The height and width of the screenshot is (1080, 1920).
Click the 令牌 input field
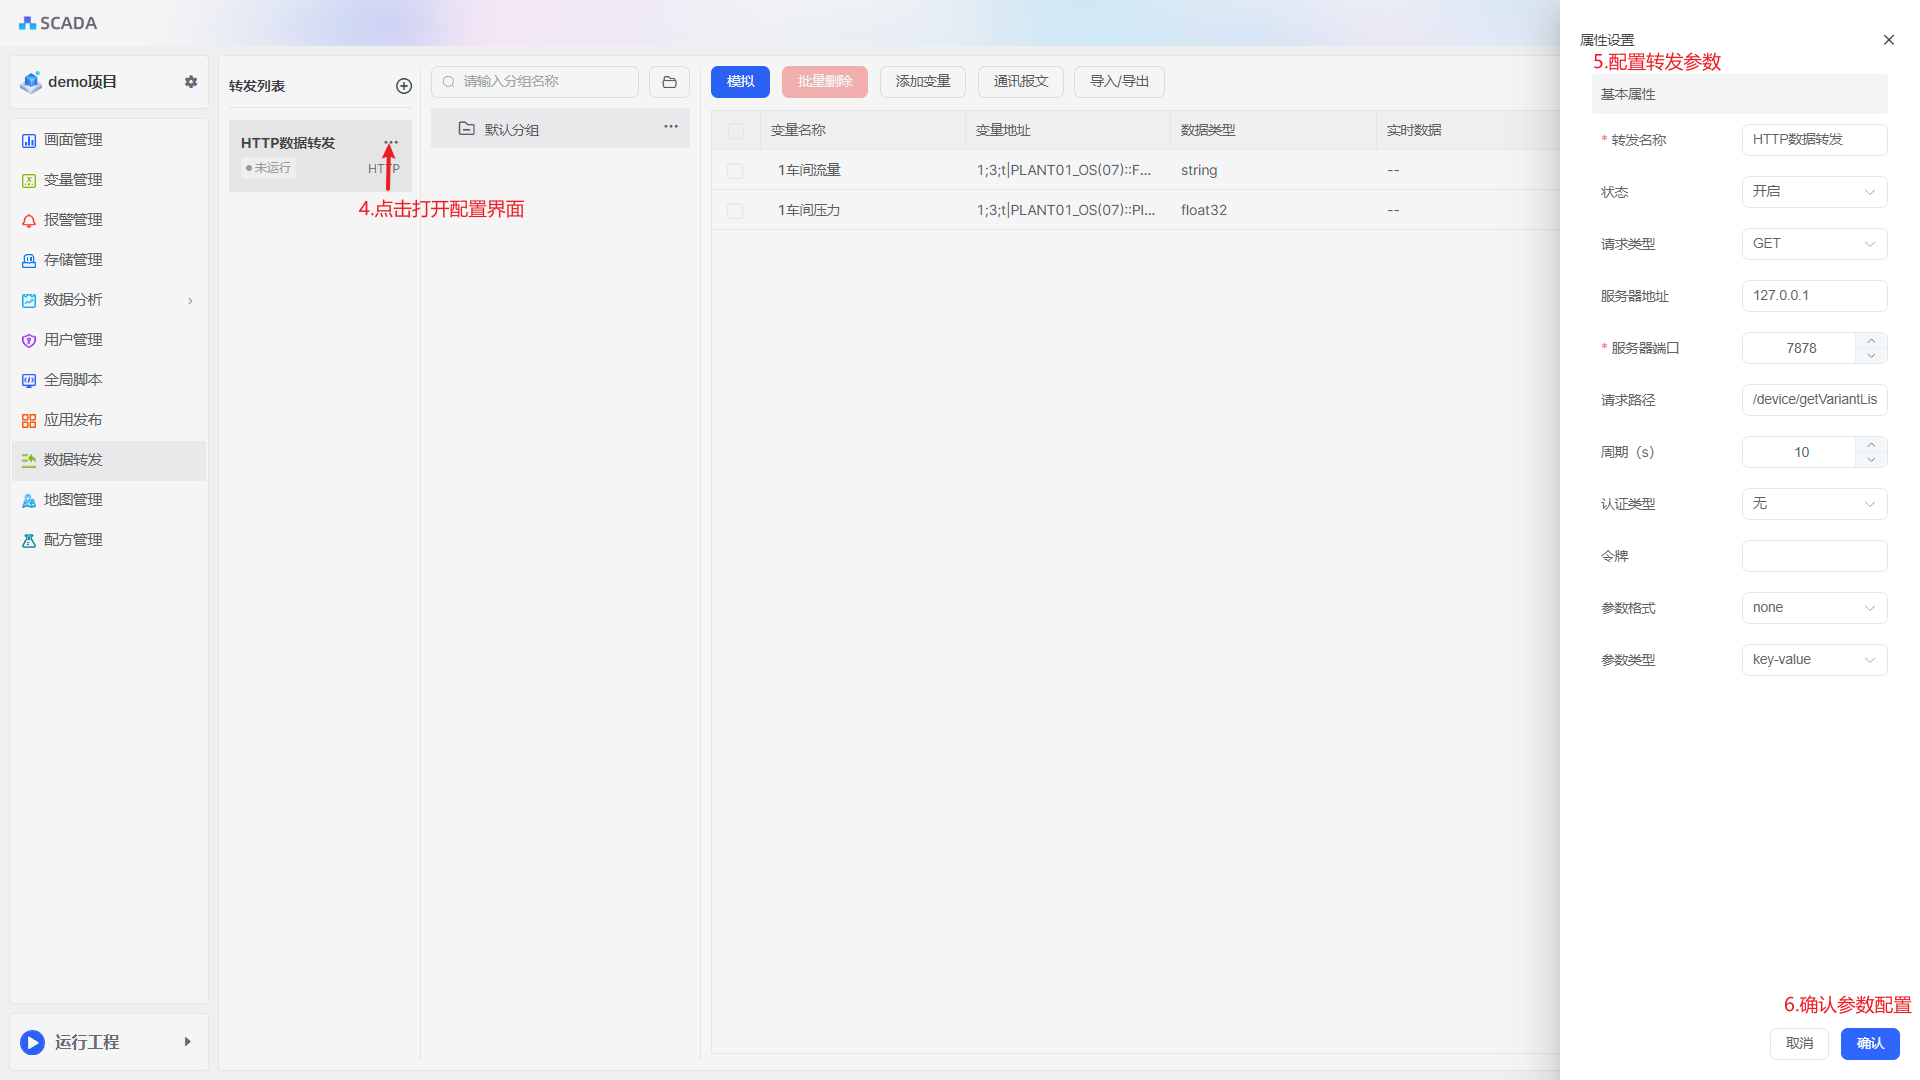tap(1814, 556)
